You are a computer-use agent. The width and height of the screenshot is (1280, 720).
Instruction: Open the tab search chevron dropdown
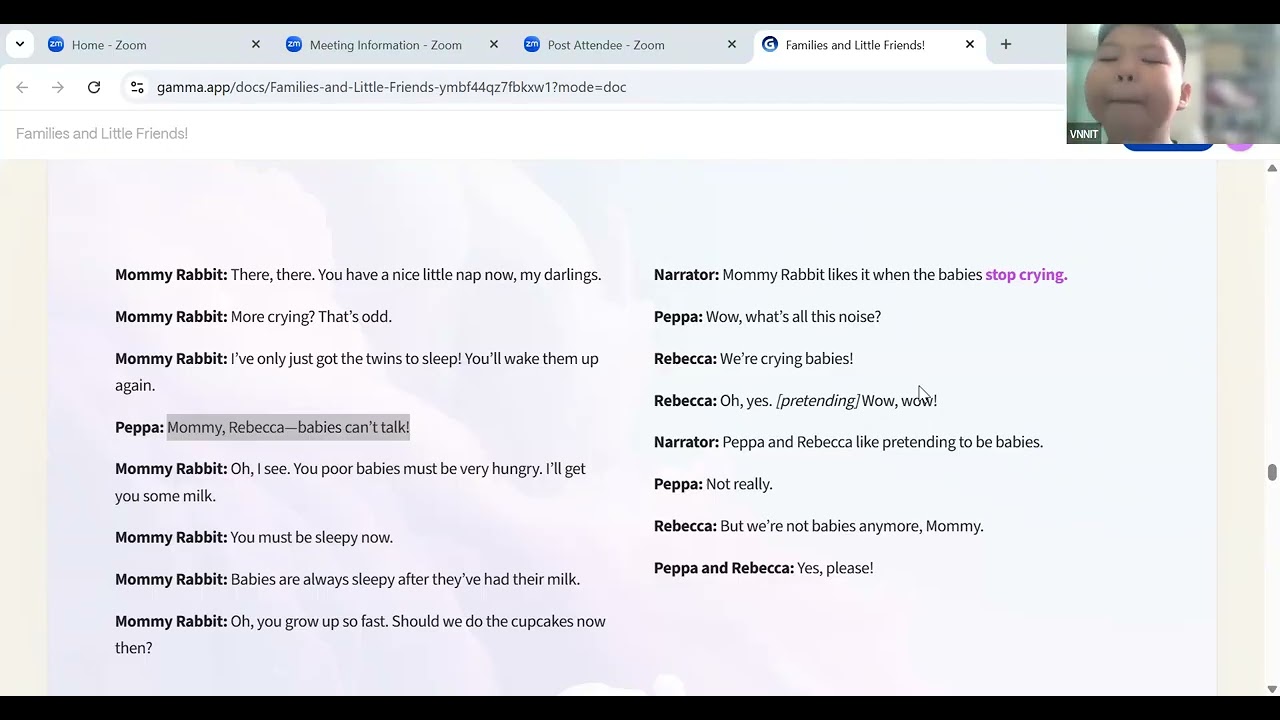click(20, 44)
